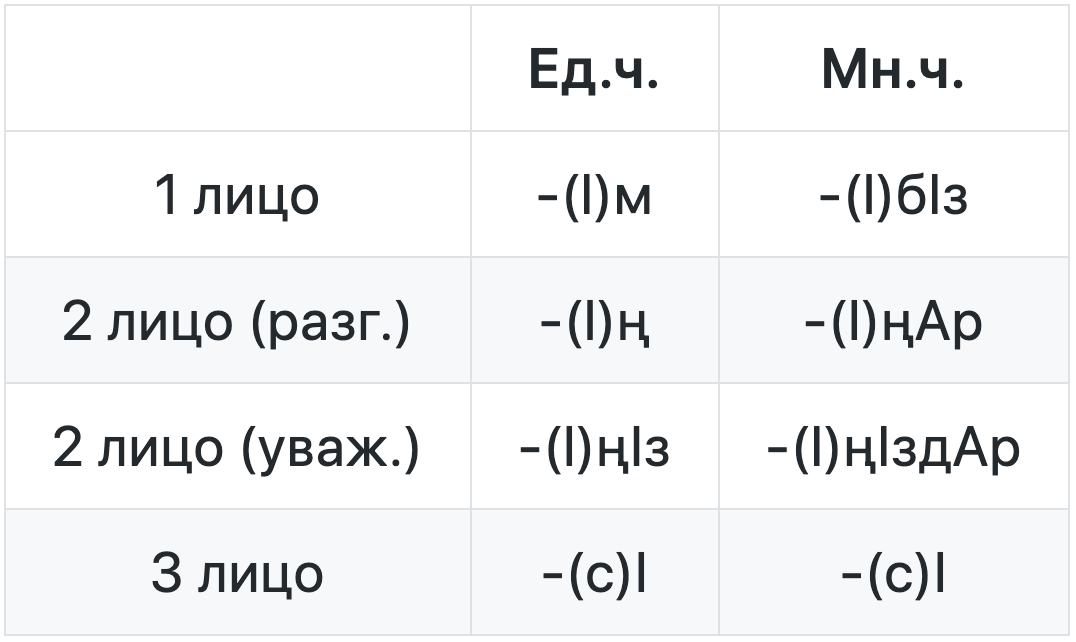Select the '-(I)м' suffix cell
This screenshot has height=642, width=1076.
coord(594,196)
